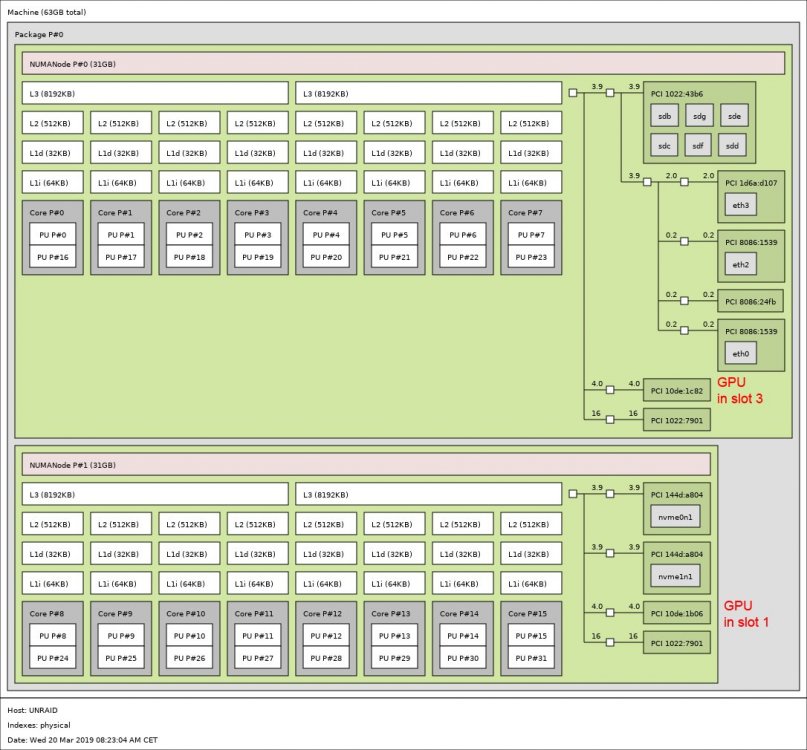This screenshot has height=750, width=807.
Task: Select NUMANode P#1 (31GB) bar
Action: [x=366, y=465]
